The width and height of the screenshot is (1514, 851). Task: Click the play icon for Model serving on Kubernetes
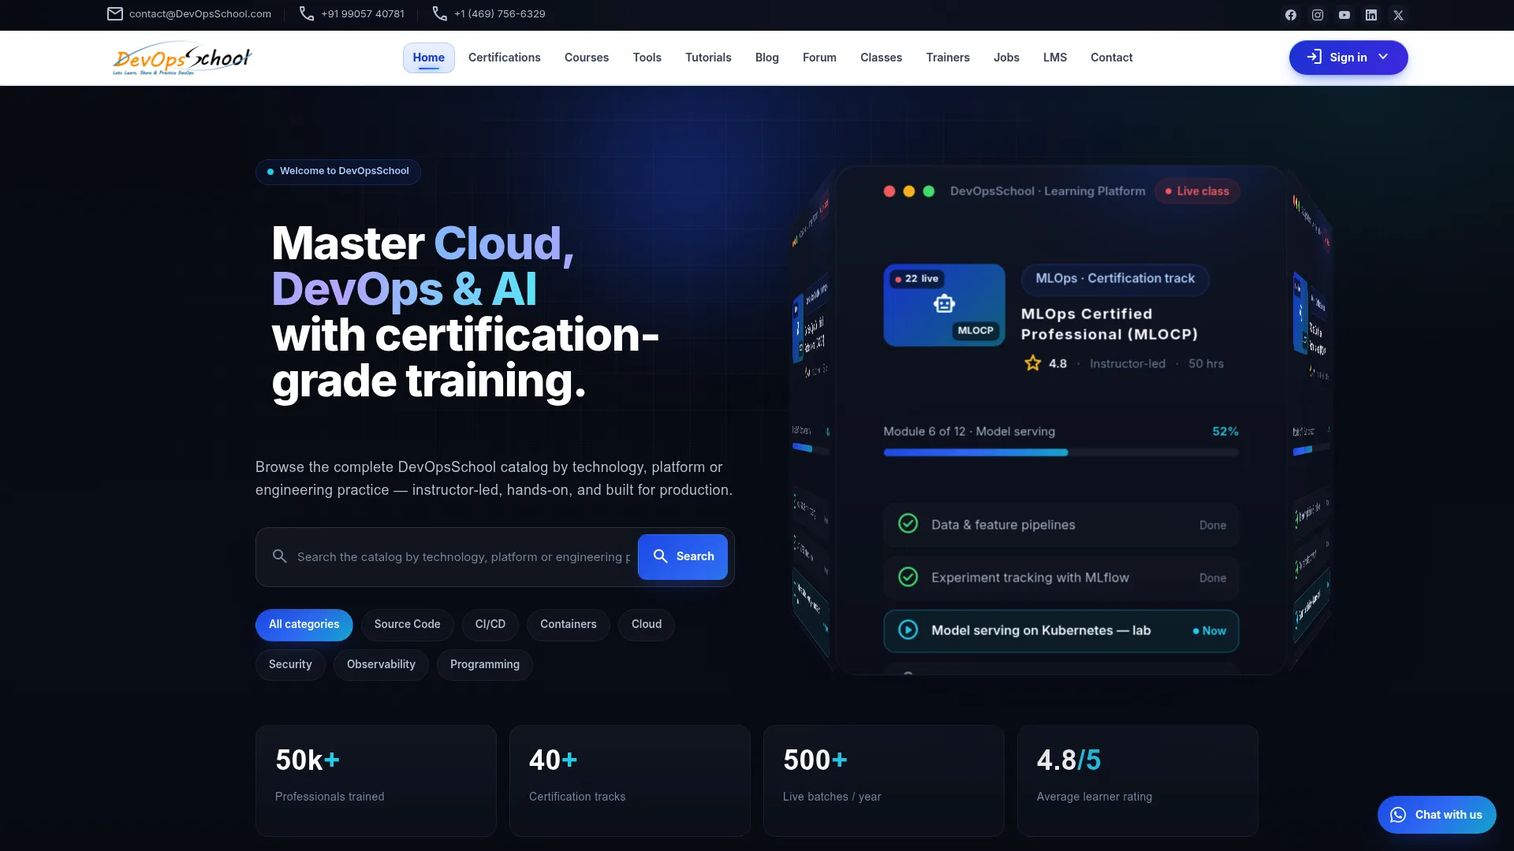(x=908, y=630)
